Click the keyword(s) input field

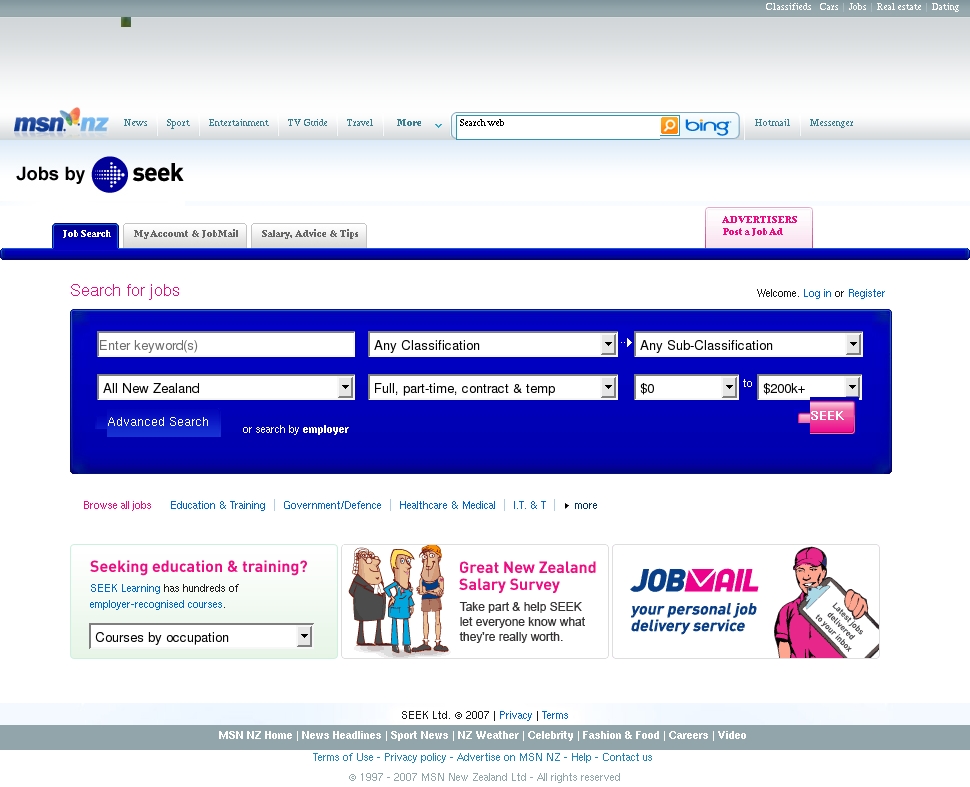coord(226,345)
